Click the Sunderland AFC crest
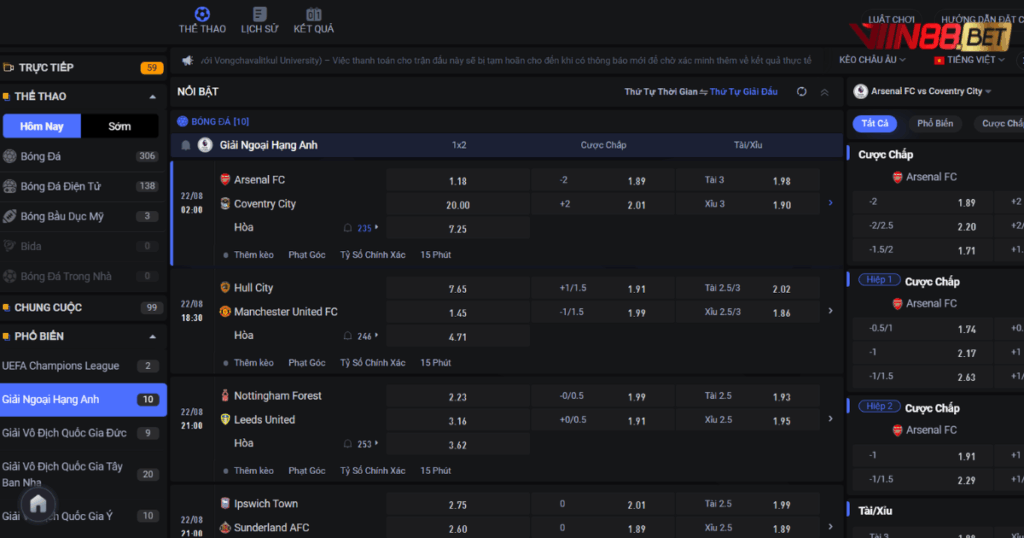Image resolution: width=1024 pixels, height=538 pixels. (x=225, y=528)
